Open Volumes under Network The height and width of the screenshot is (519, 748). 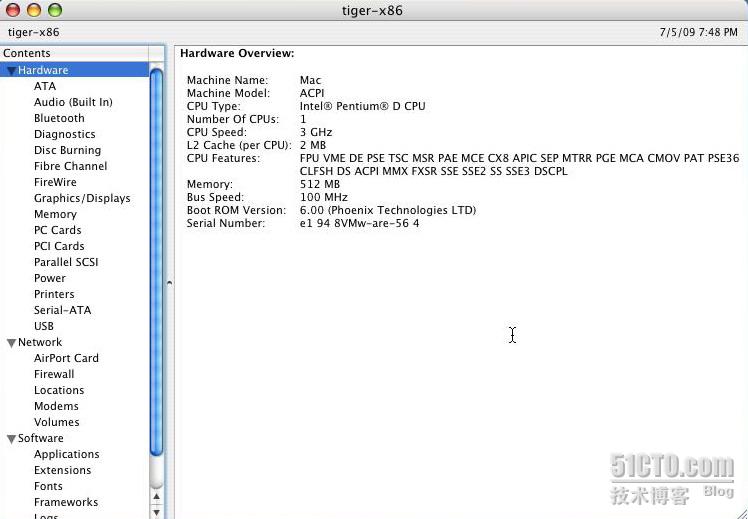pos(56,422)
